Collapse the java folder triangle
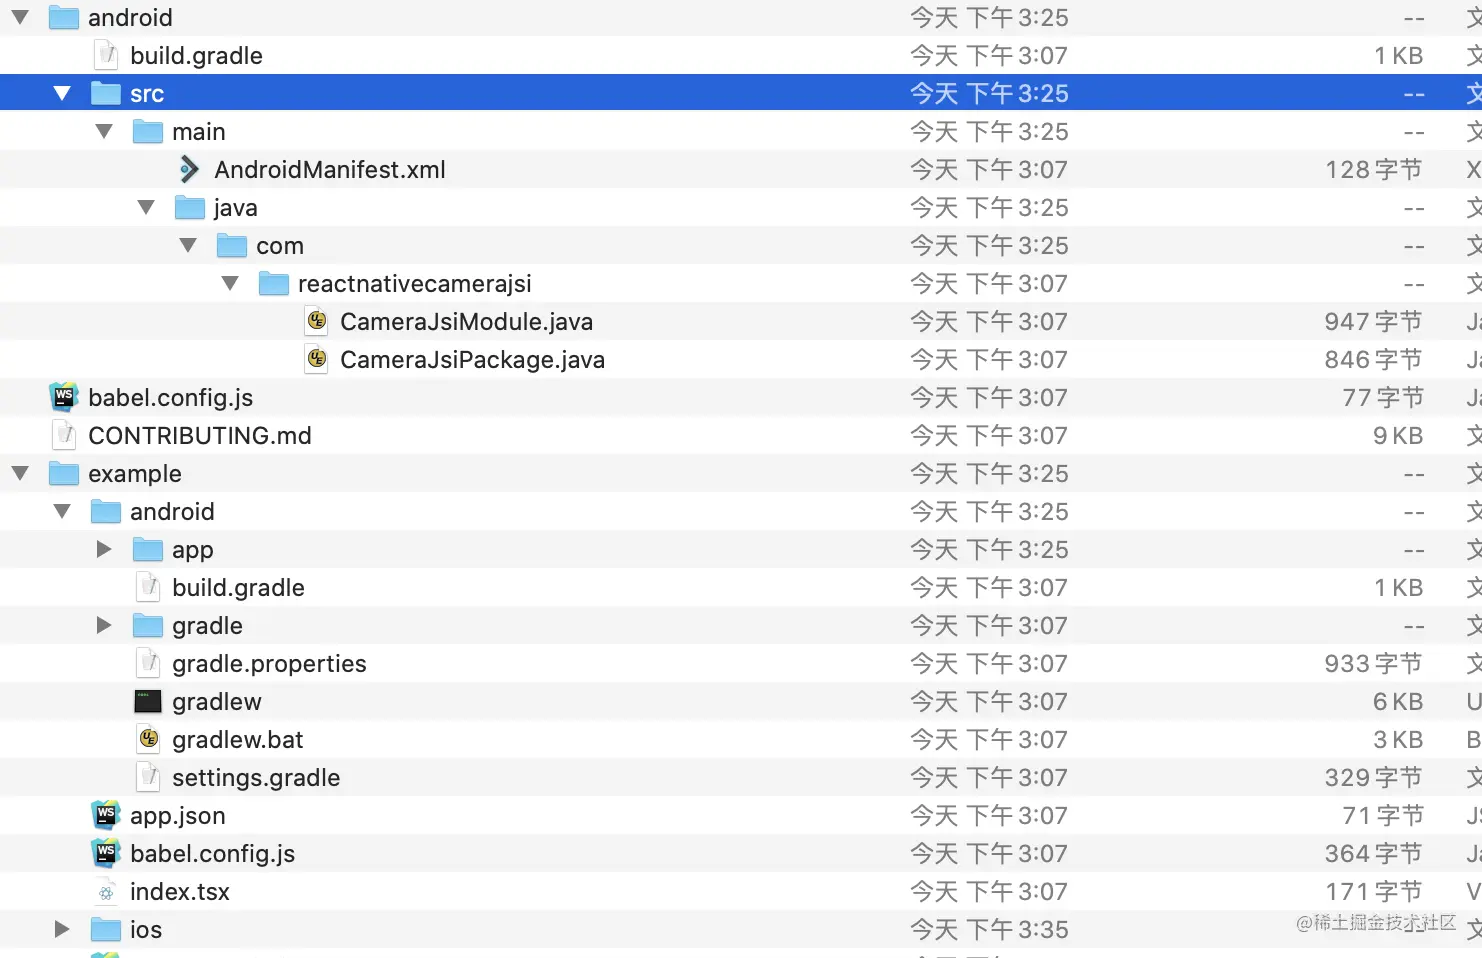This screenshot has width=1482, height=958. coord(146,207)
